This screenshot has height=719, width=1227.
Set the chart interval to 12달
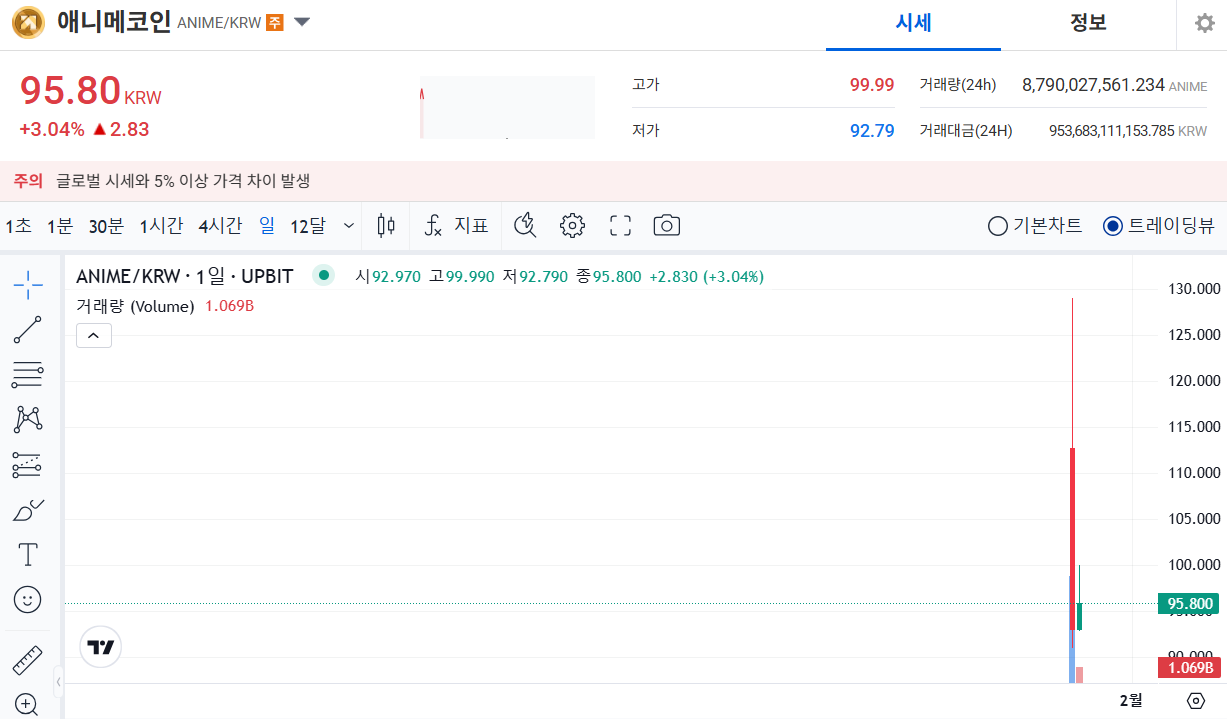pos(308,226)
